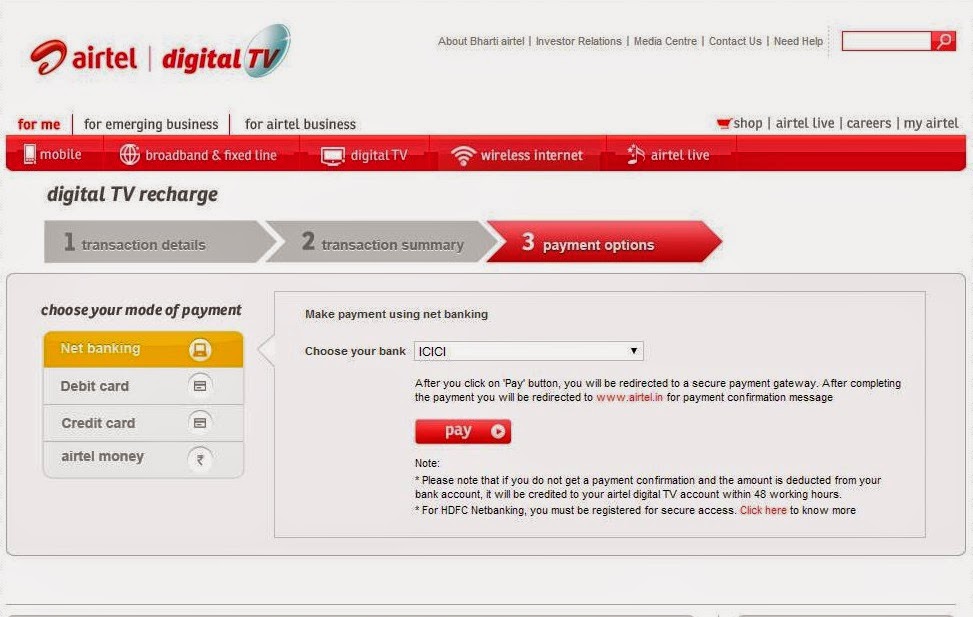Click the red pay button
Image resolution: width=973 pixels, height=617 pixels.
(x=463, y=431)
